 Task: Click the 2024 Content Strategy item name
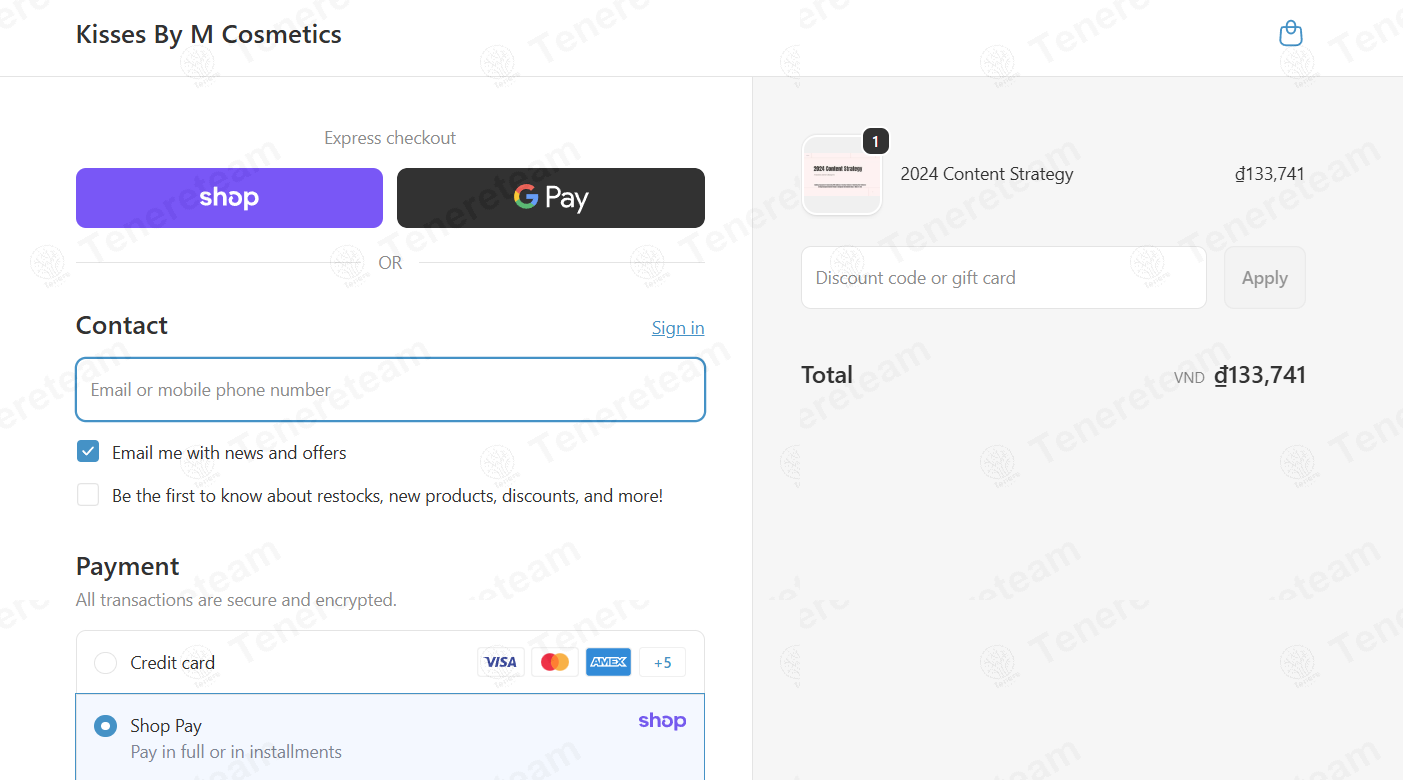987,174
